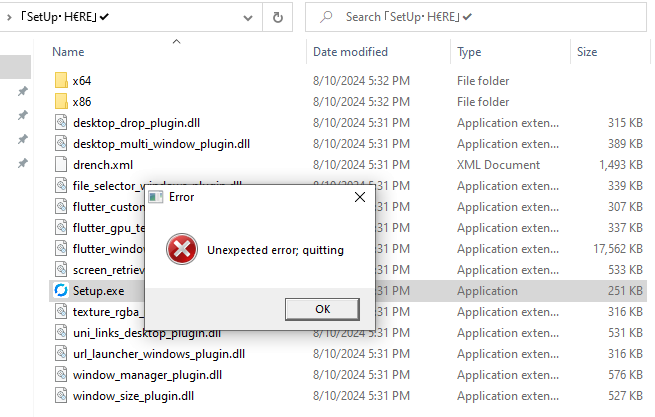This screenshot has height=417, width=655.
Task: Close the Error dialog with X
Action: pos(359,197)
